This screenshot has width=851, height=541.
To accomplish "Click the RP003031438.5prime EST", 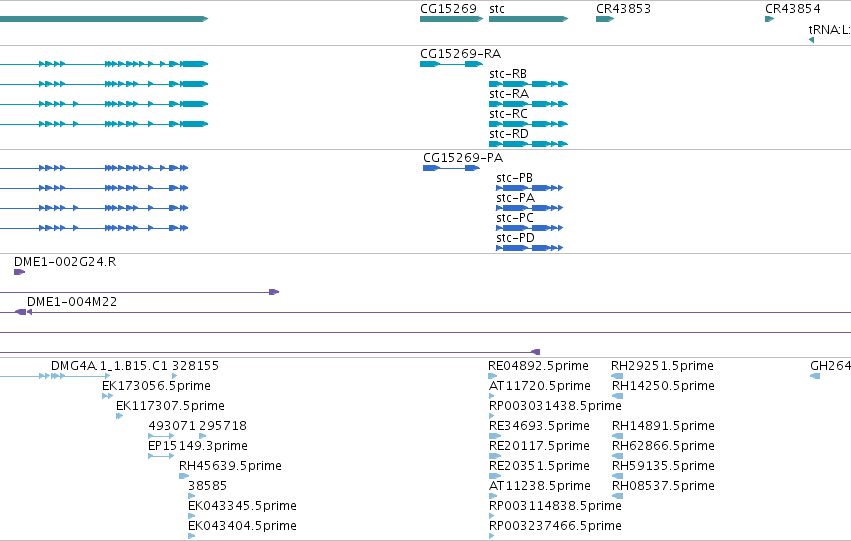I will tap(492, 416).
